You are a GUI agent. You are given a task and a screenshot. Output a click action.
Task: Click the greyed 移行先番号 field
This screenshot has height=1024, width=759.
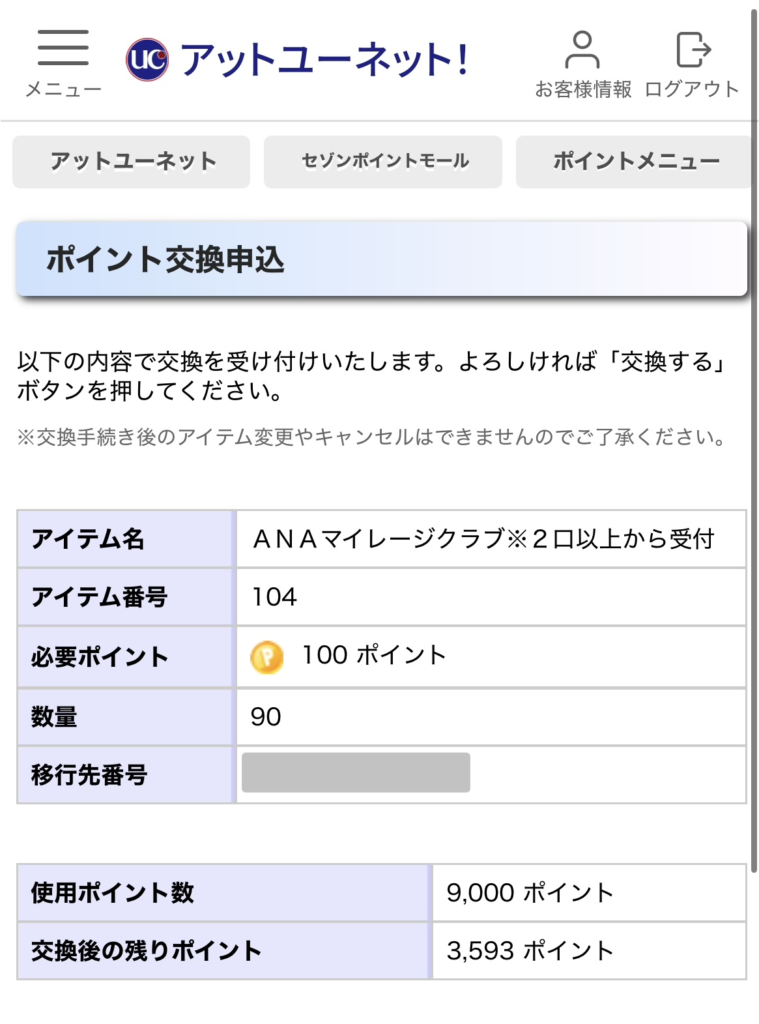(x=356, y=773)
